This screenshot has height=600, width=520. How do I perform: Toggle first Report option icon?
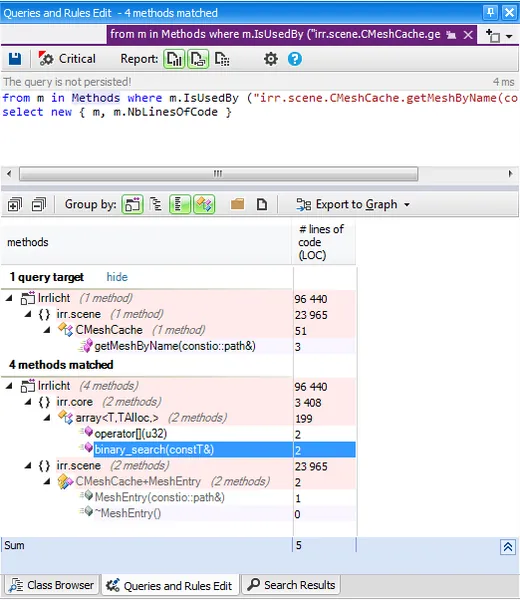(174, 59)
